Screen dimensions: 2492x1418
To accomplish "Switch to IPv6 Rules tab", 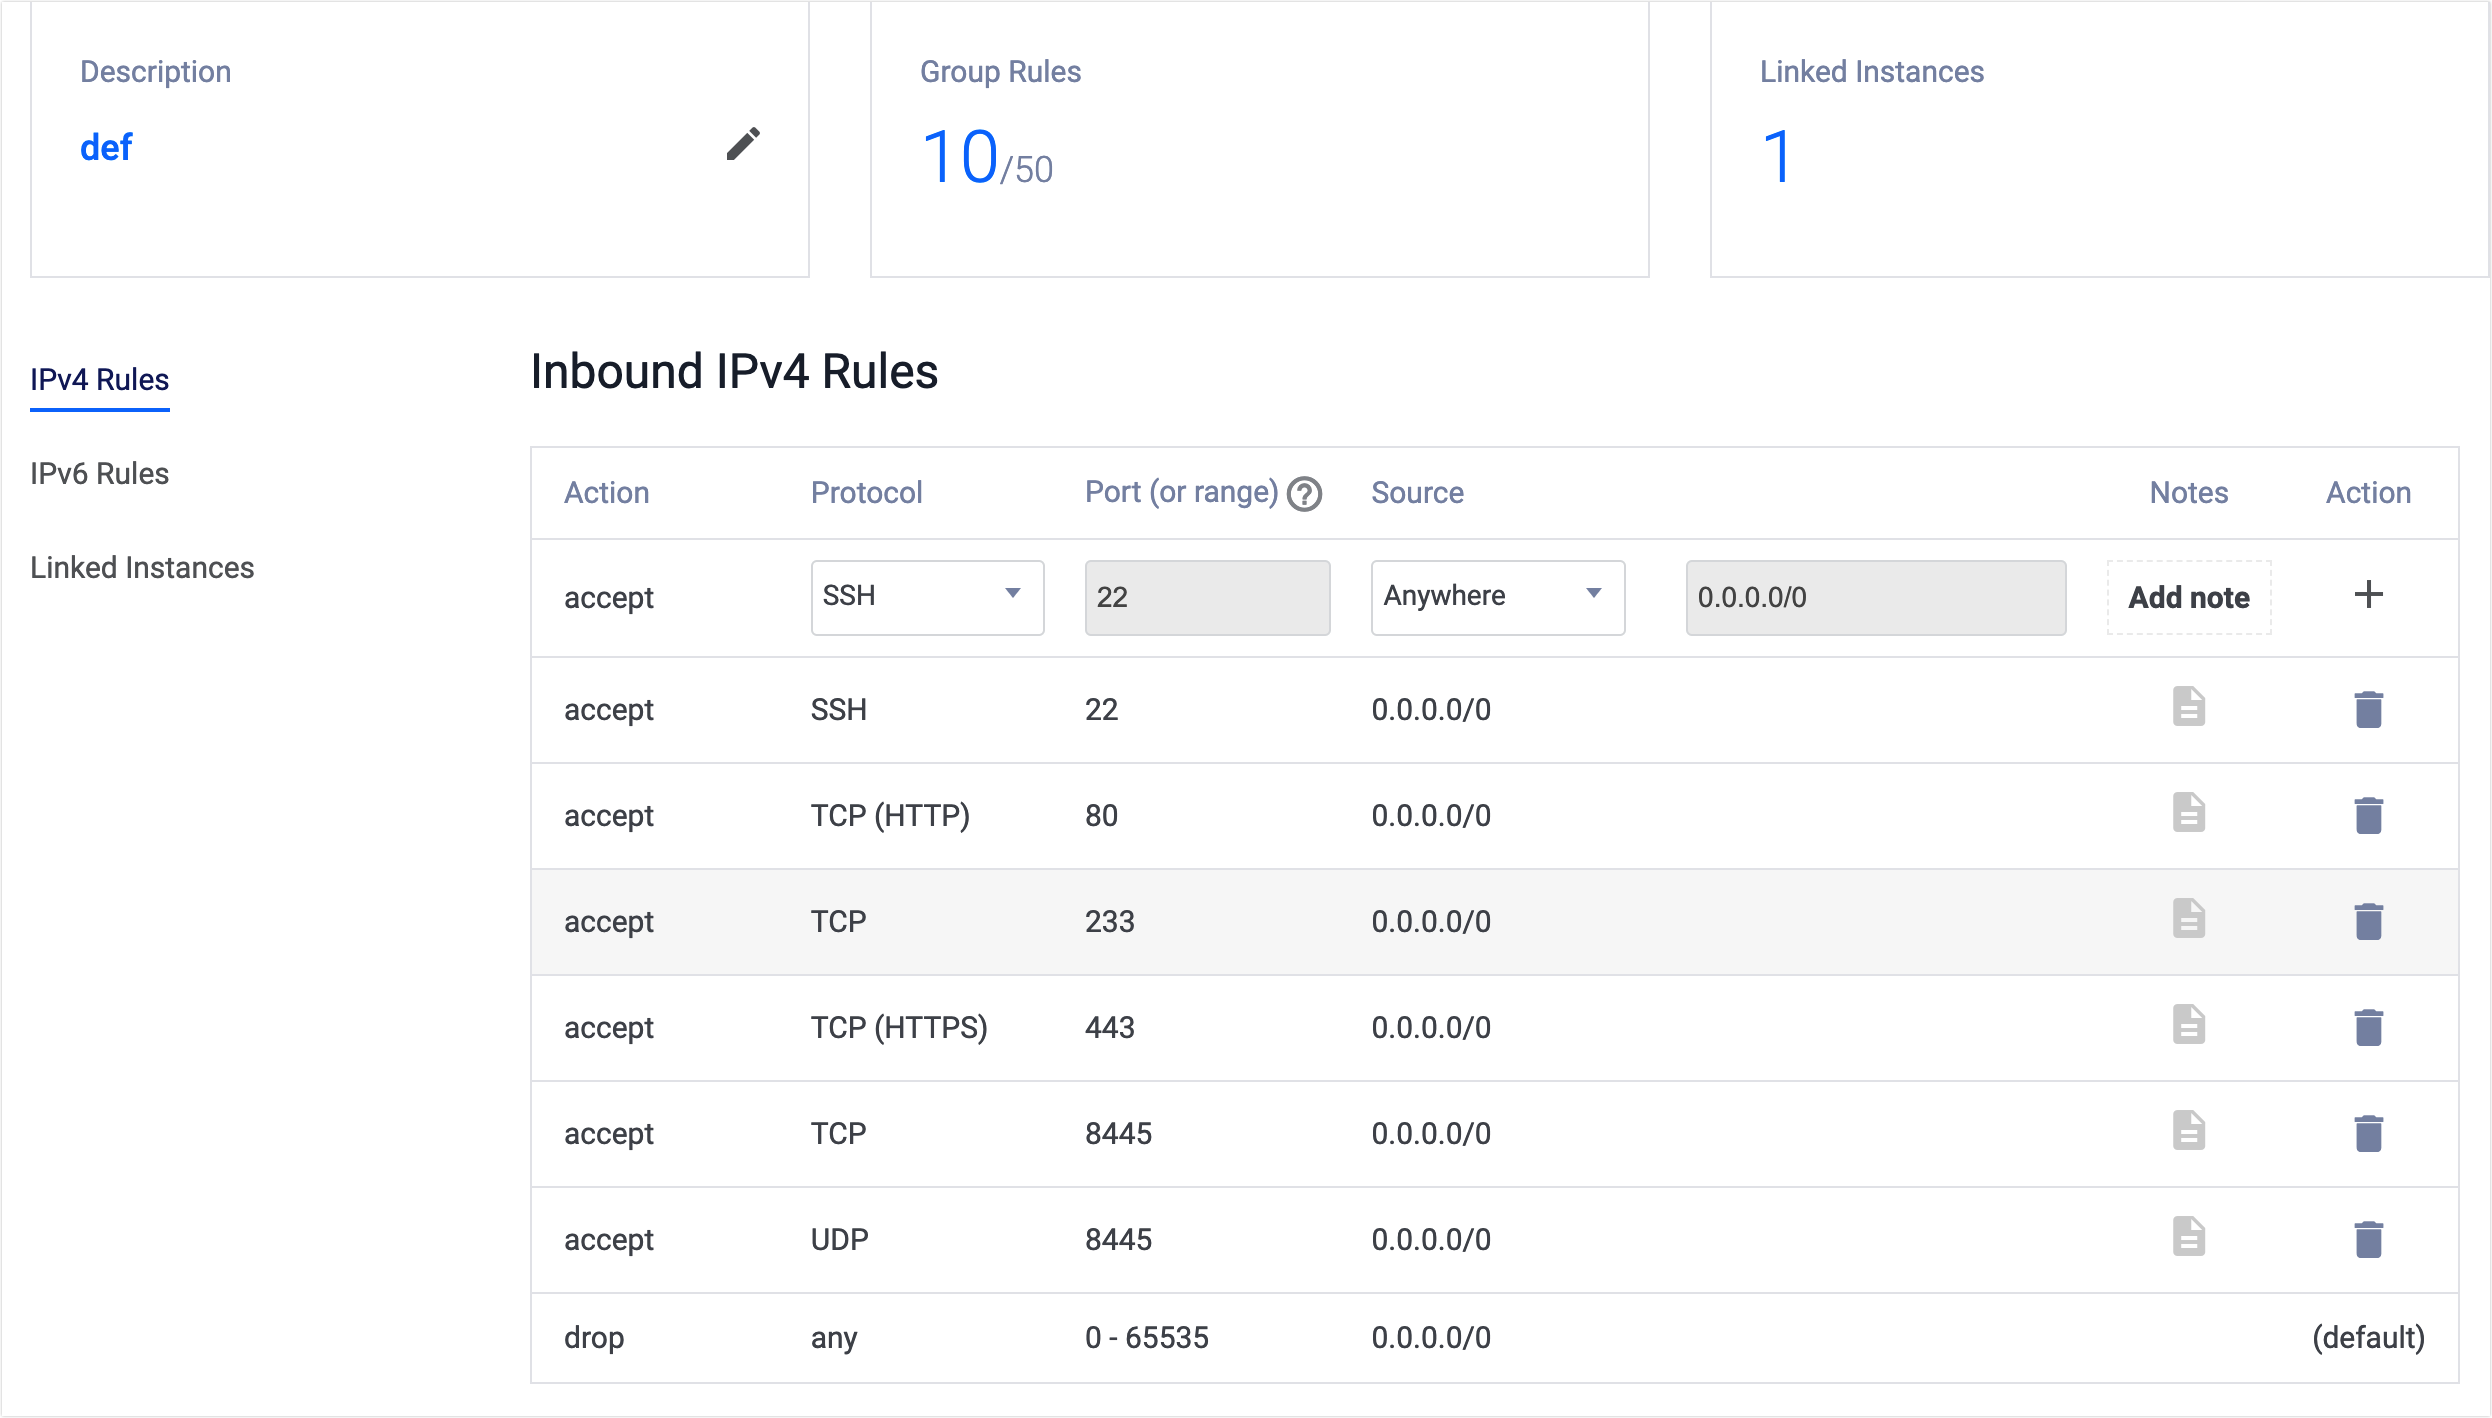I will (x=99, y=474).
